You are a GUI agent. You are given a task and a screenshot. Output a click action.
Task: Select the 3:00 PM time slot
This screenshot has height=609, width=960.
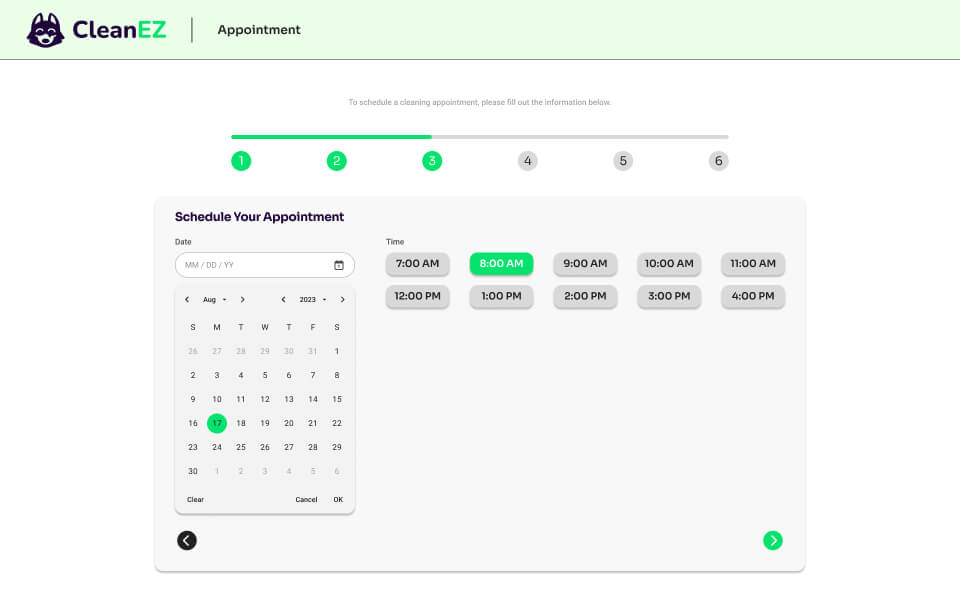669,296
